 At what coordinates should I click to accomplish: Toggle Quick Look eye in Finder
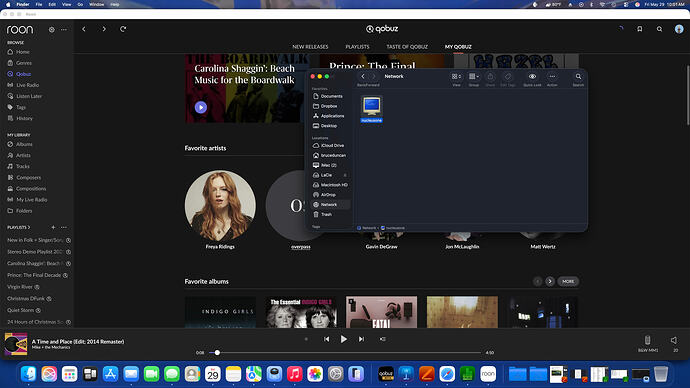point(532,77)
